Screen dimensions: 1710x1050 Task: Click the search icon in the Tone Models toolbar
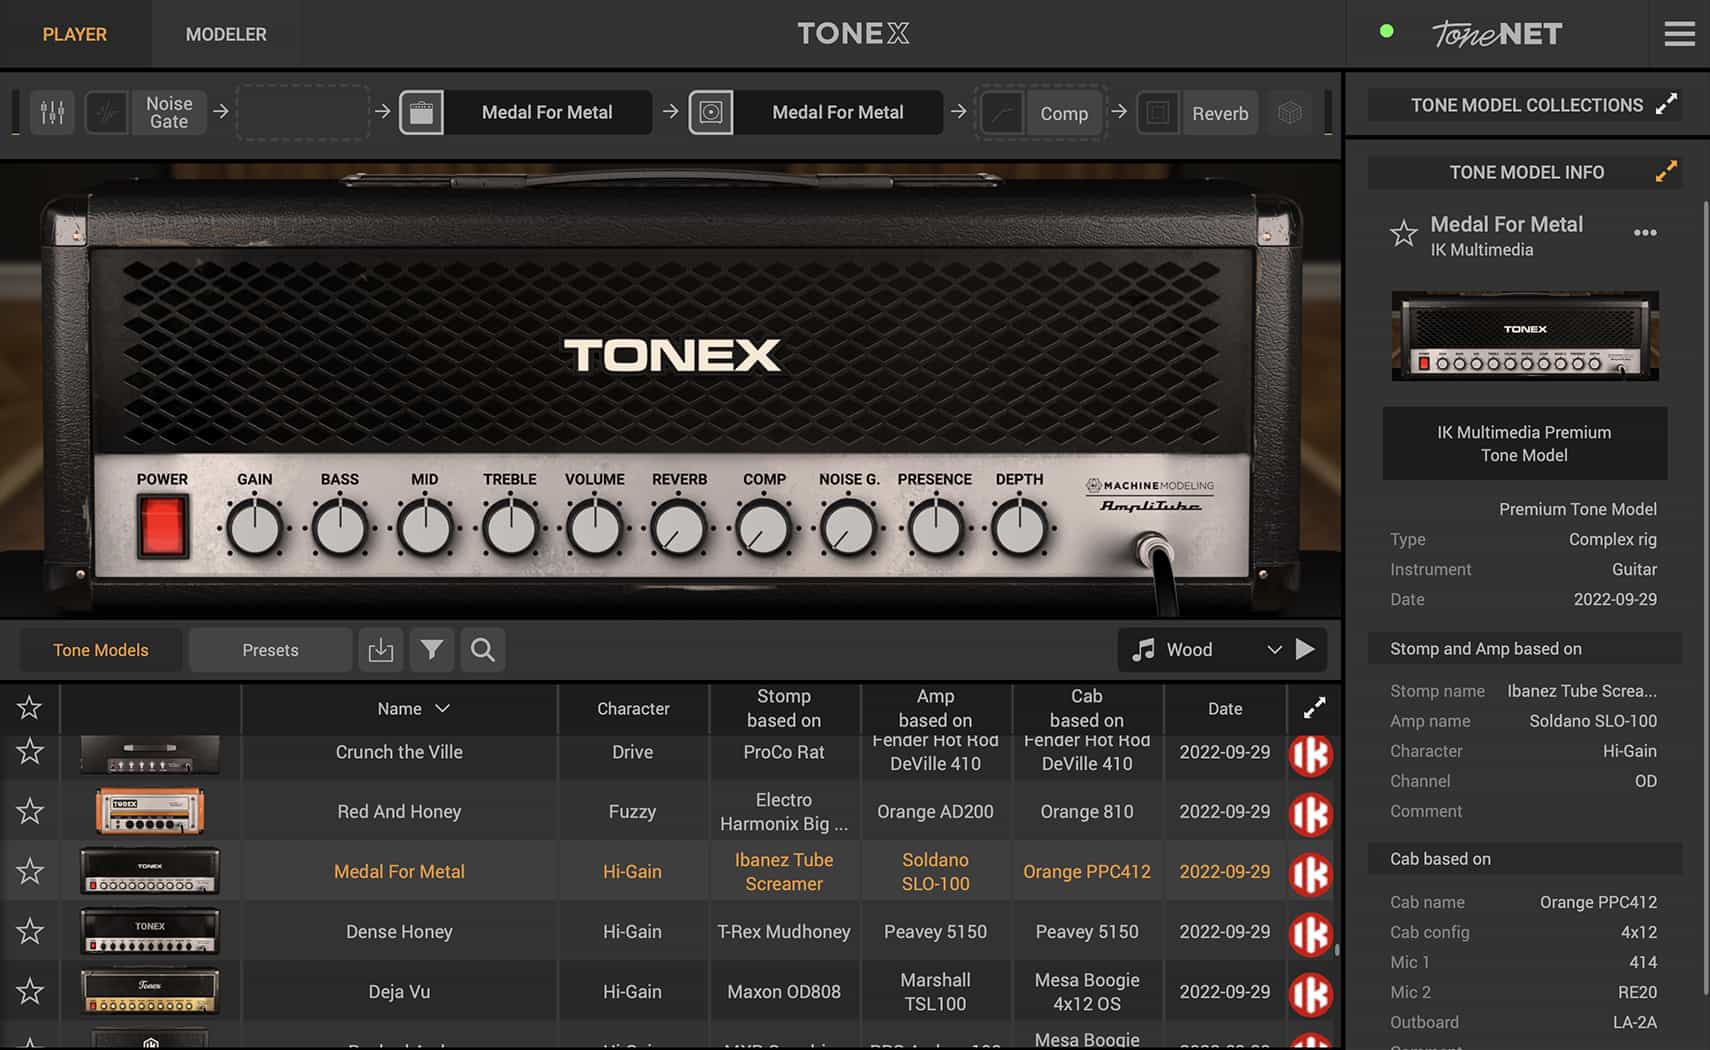tap(482, 650)
